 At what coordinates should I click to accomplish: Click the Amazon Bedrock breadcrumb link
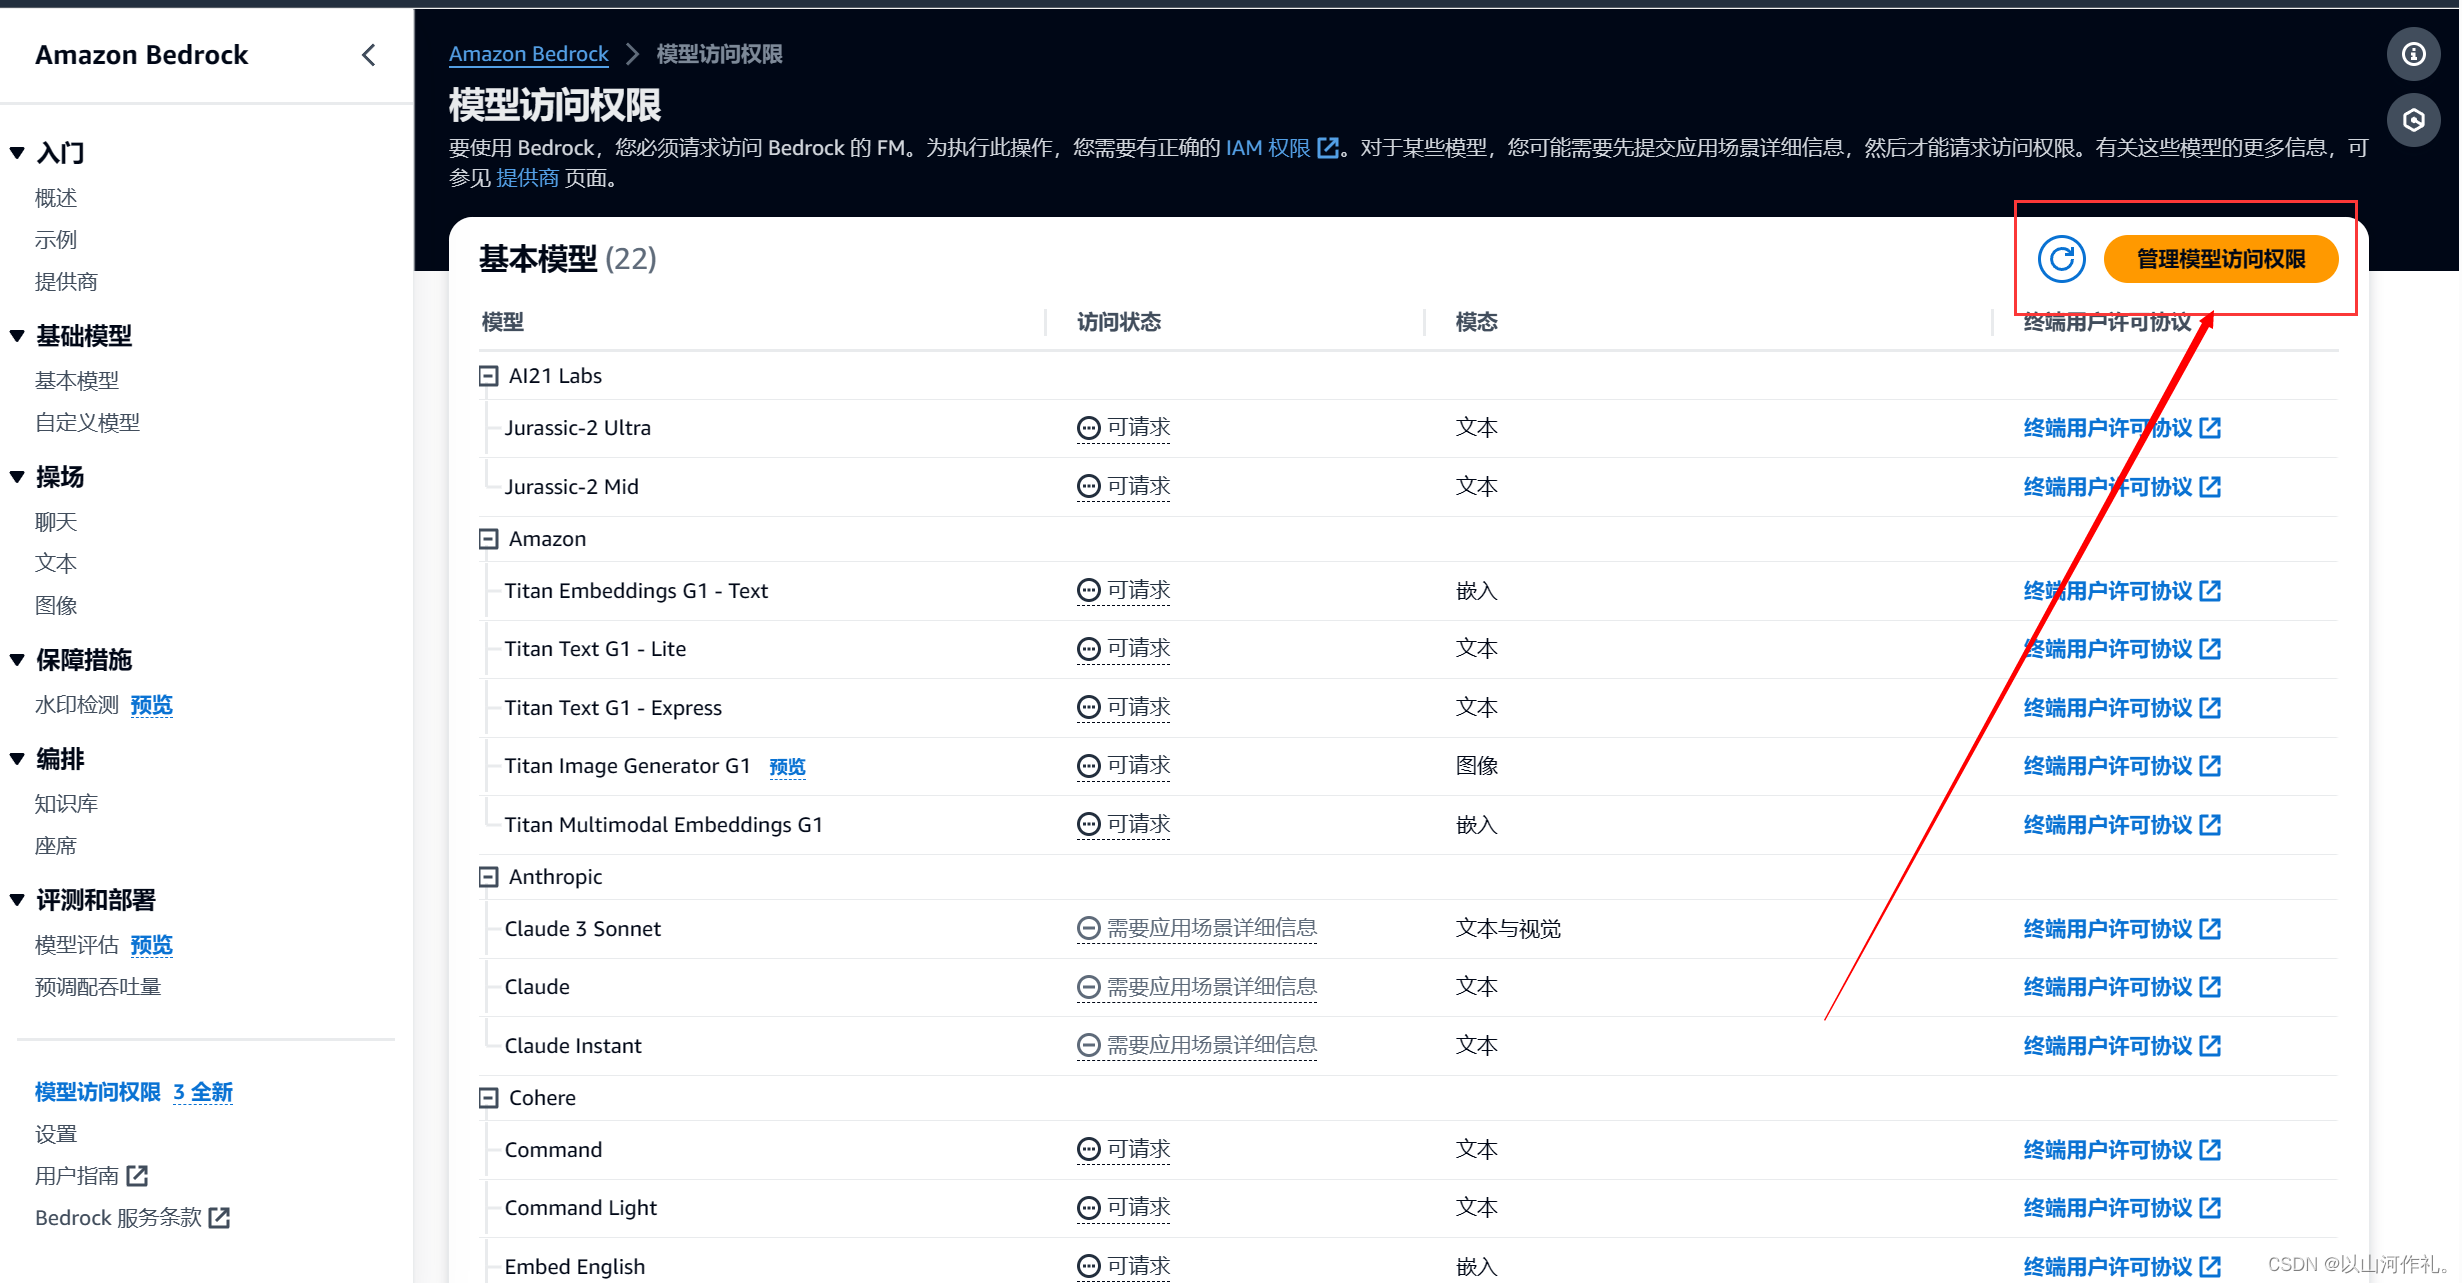pyautogui.click(x=528, y=54)
